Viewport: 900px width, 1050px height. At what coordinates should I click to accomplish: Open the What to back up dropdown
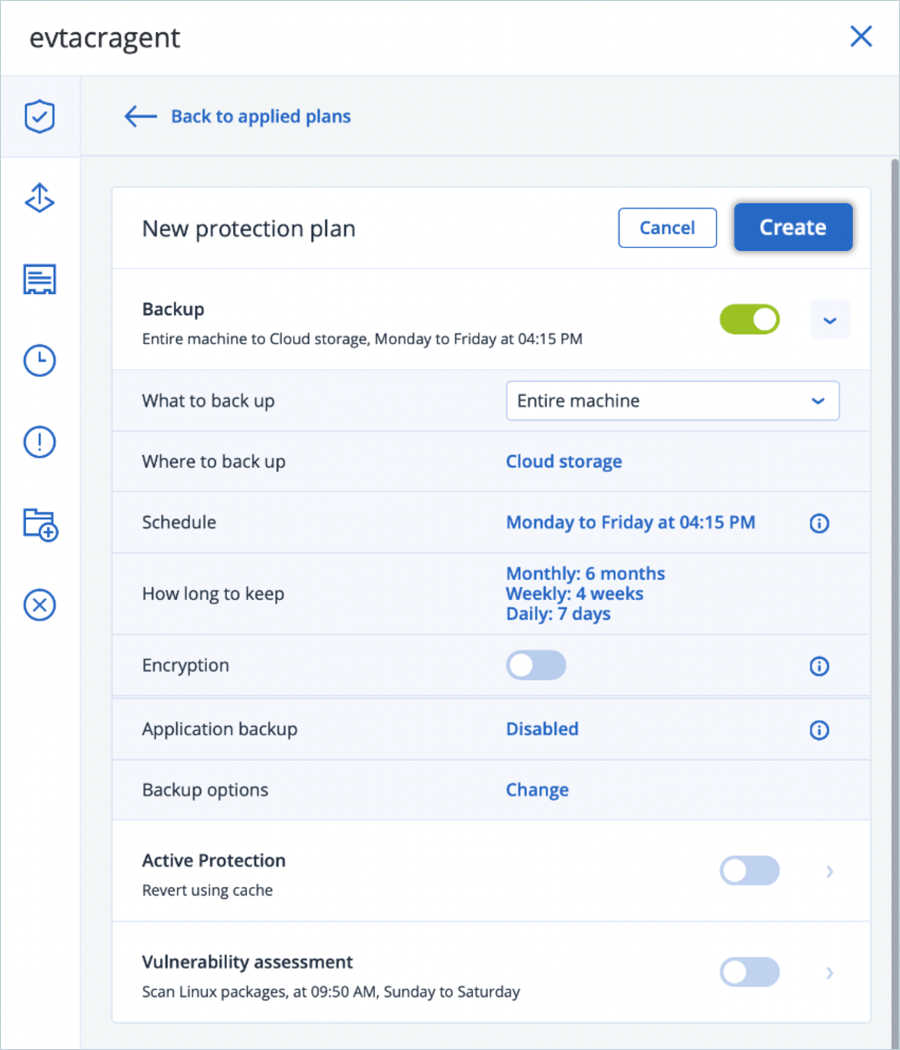point(672,401)
